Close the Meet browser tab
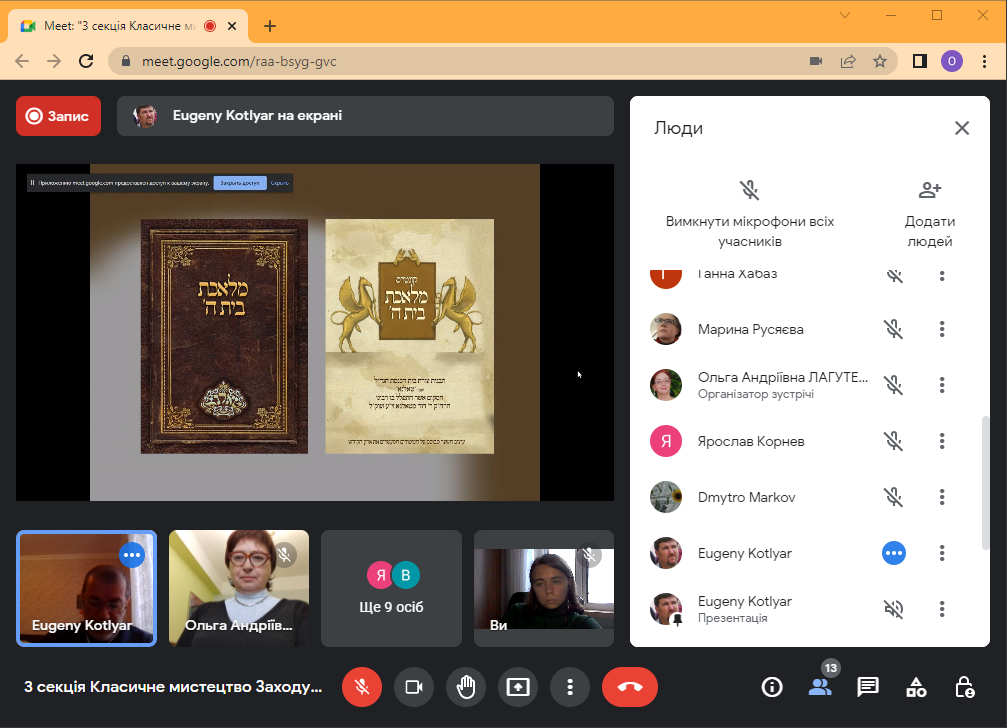The image size is (1007, 728). point(232,26)
